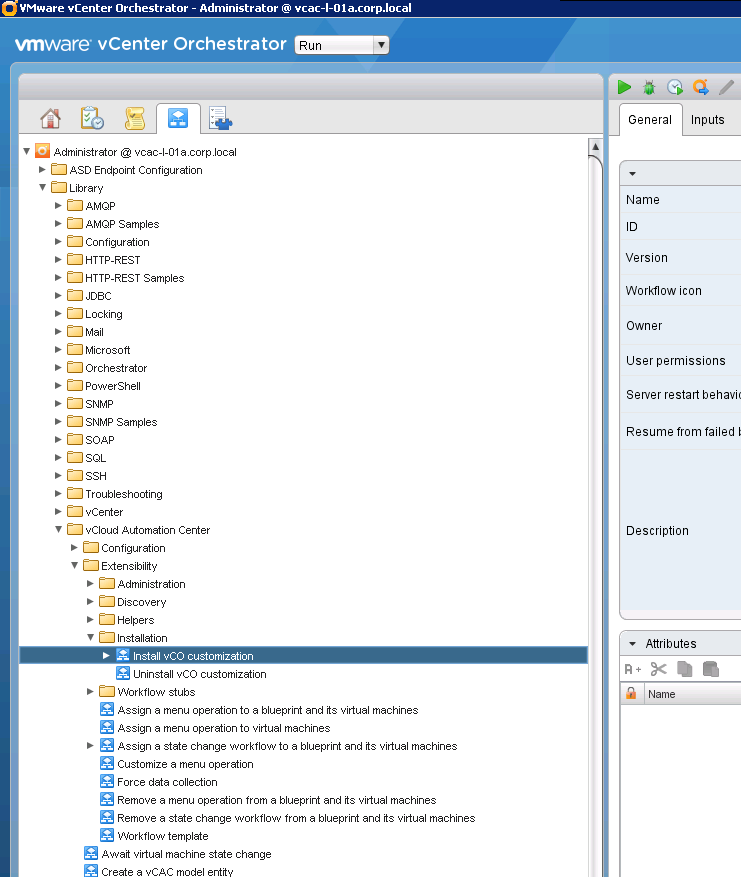
Task: Click the Customize a menu operation icon
Action: [x=107, y=763]
